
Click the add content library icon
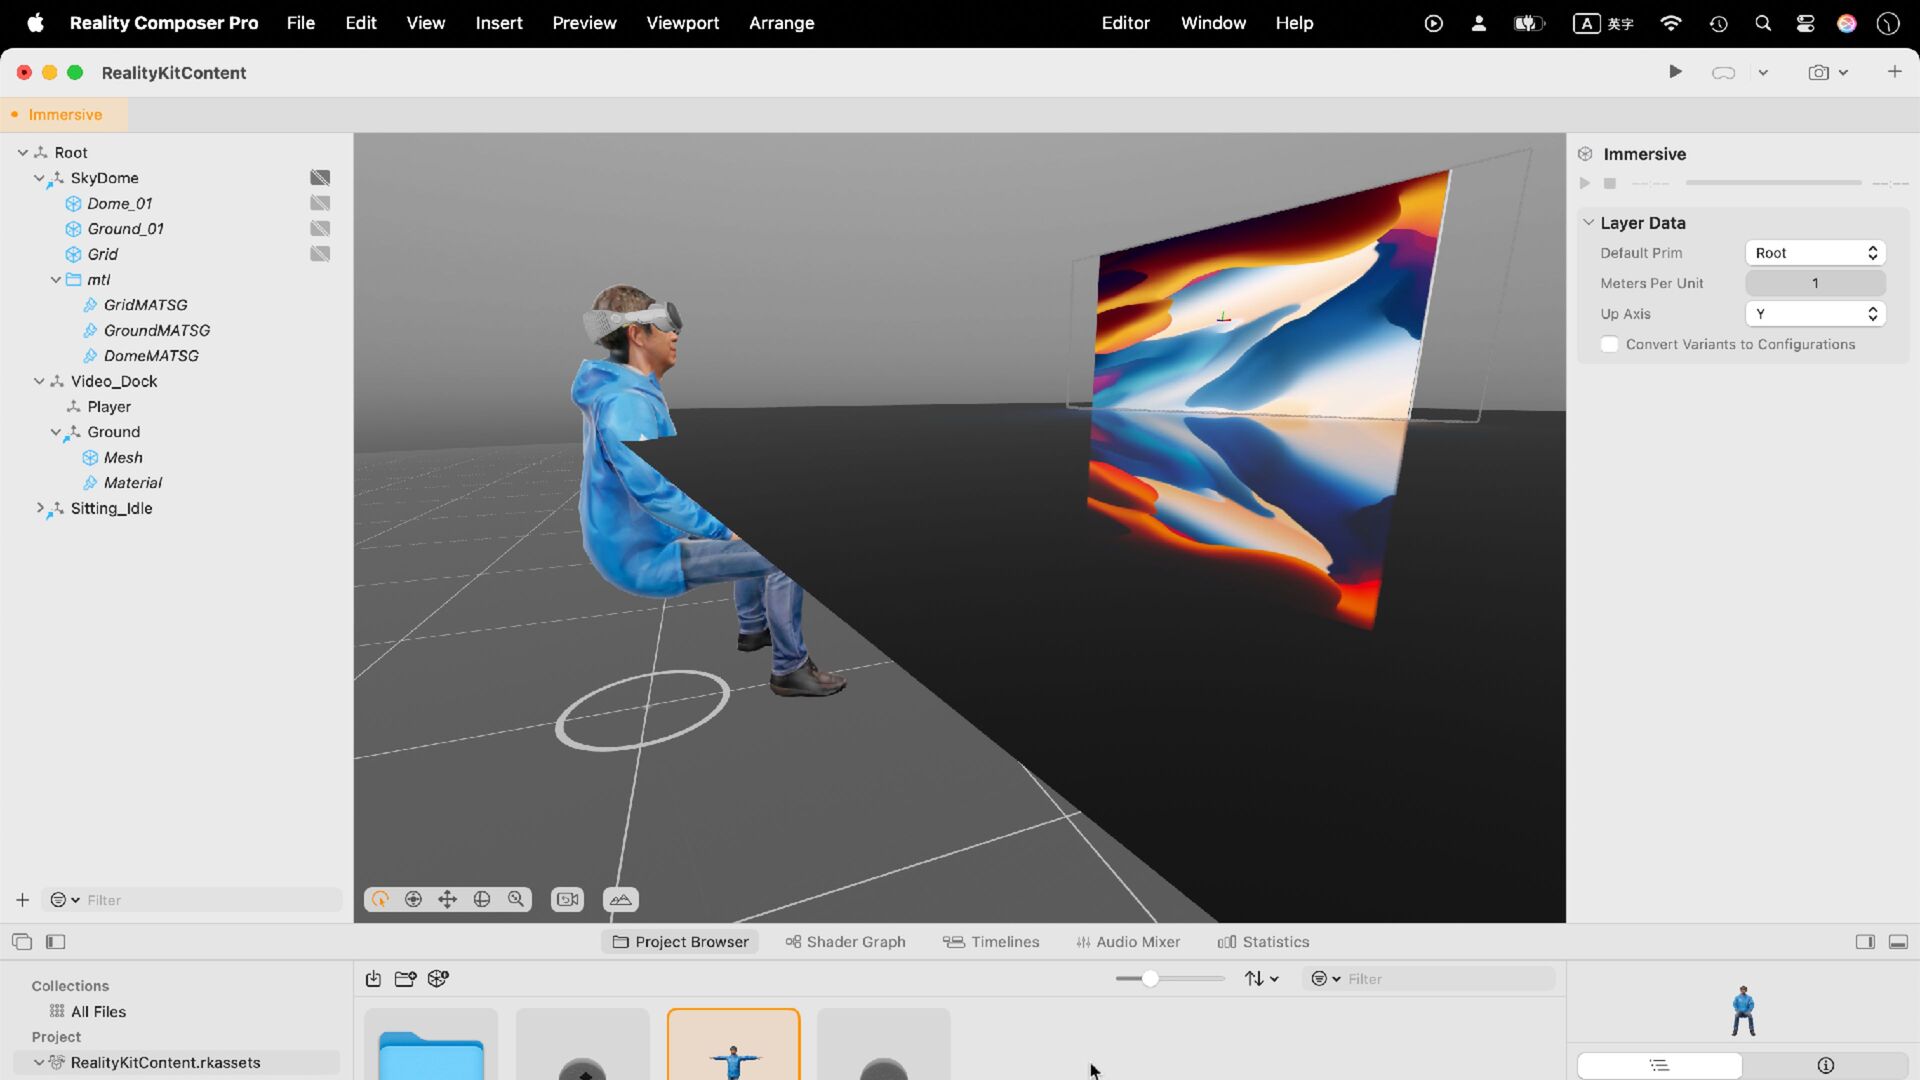click(438, 979)
